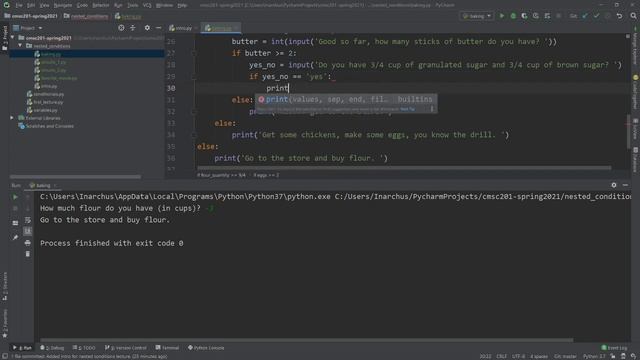Open the Run menu
This screenshot has width=640, height=360.
pyautogui.click(x=118, y=5)
